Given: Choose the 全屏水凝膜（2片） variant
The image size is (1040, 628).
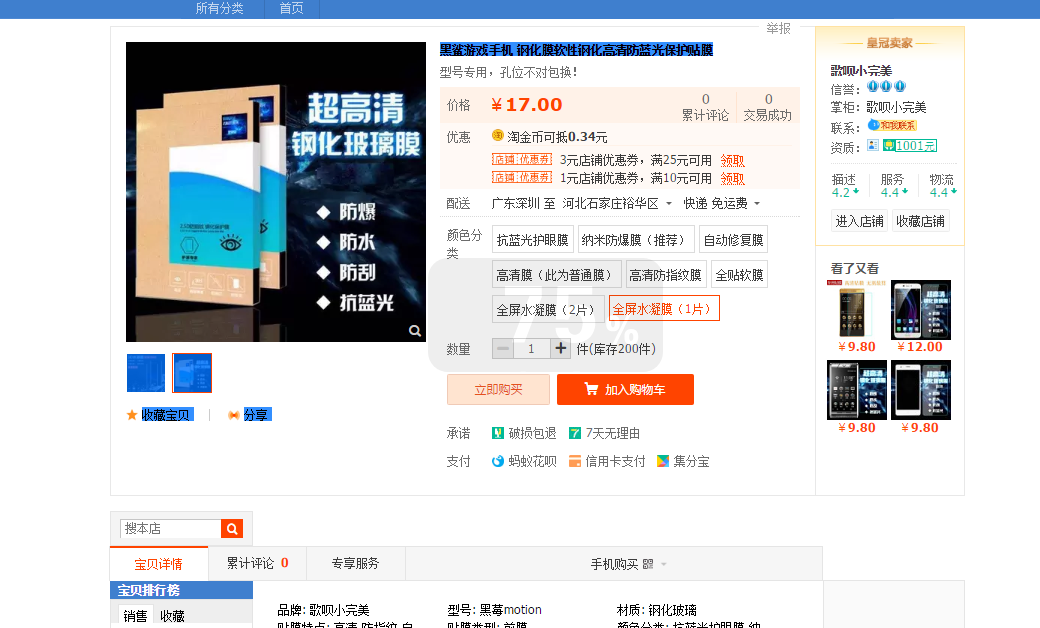Looking at the screenshot, I should click(547, 309).
